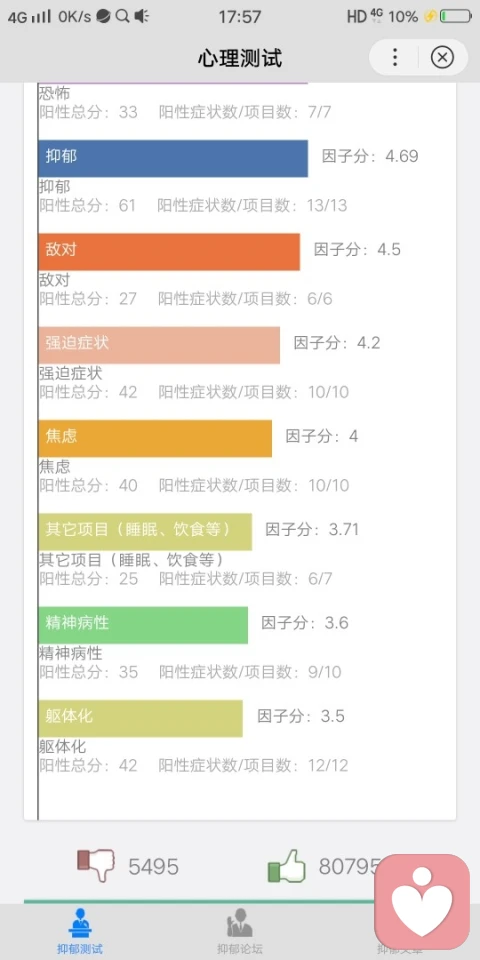Viewport: 480px width, 960px height.
Task: Click the 其它项目（睡眠、饮食等）bar
Action: pyautogui.click(x=145, y=532)
